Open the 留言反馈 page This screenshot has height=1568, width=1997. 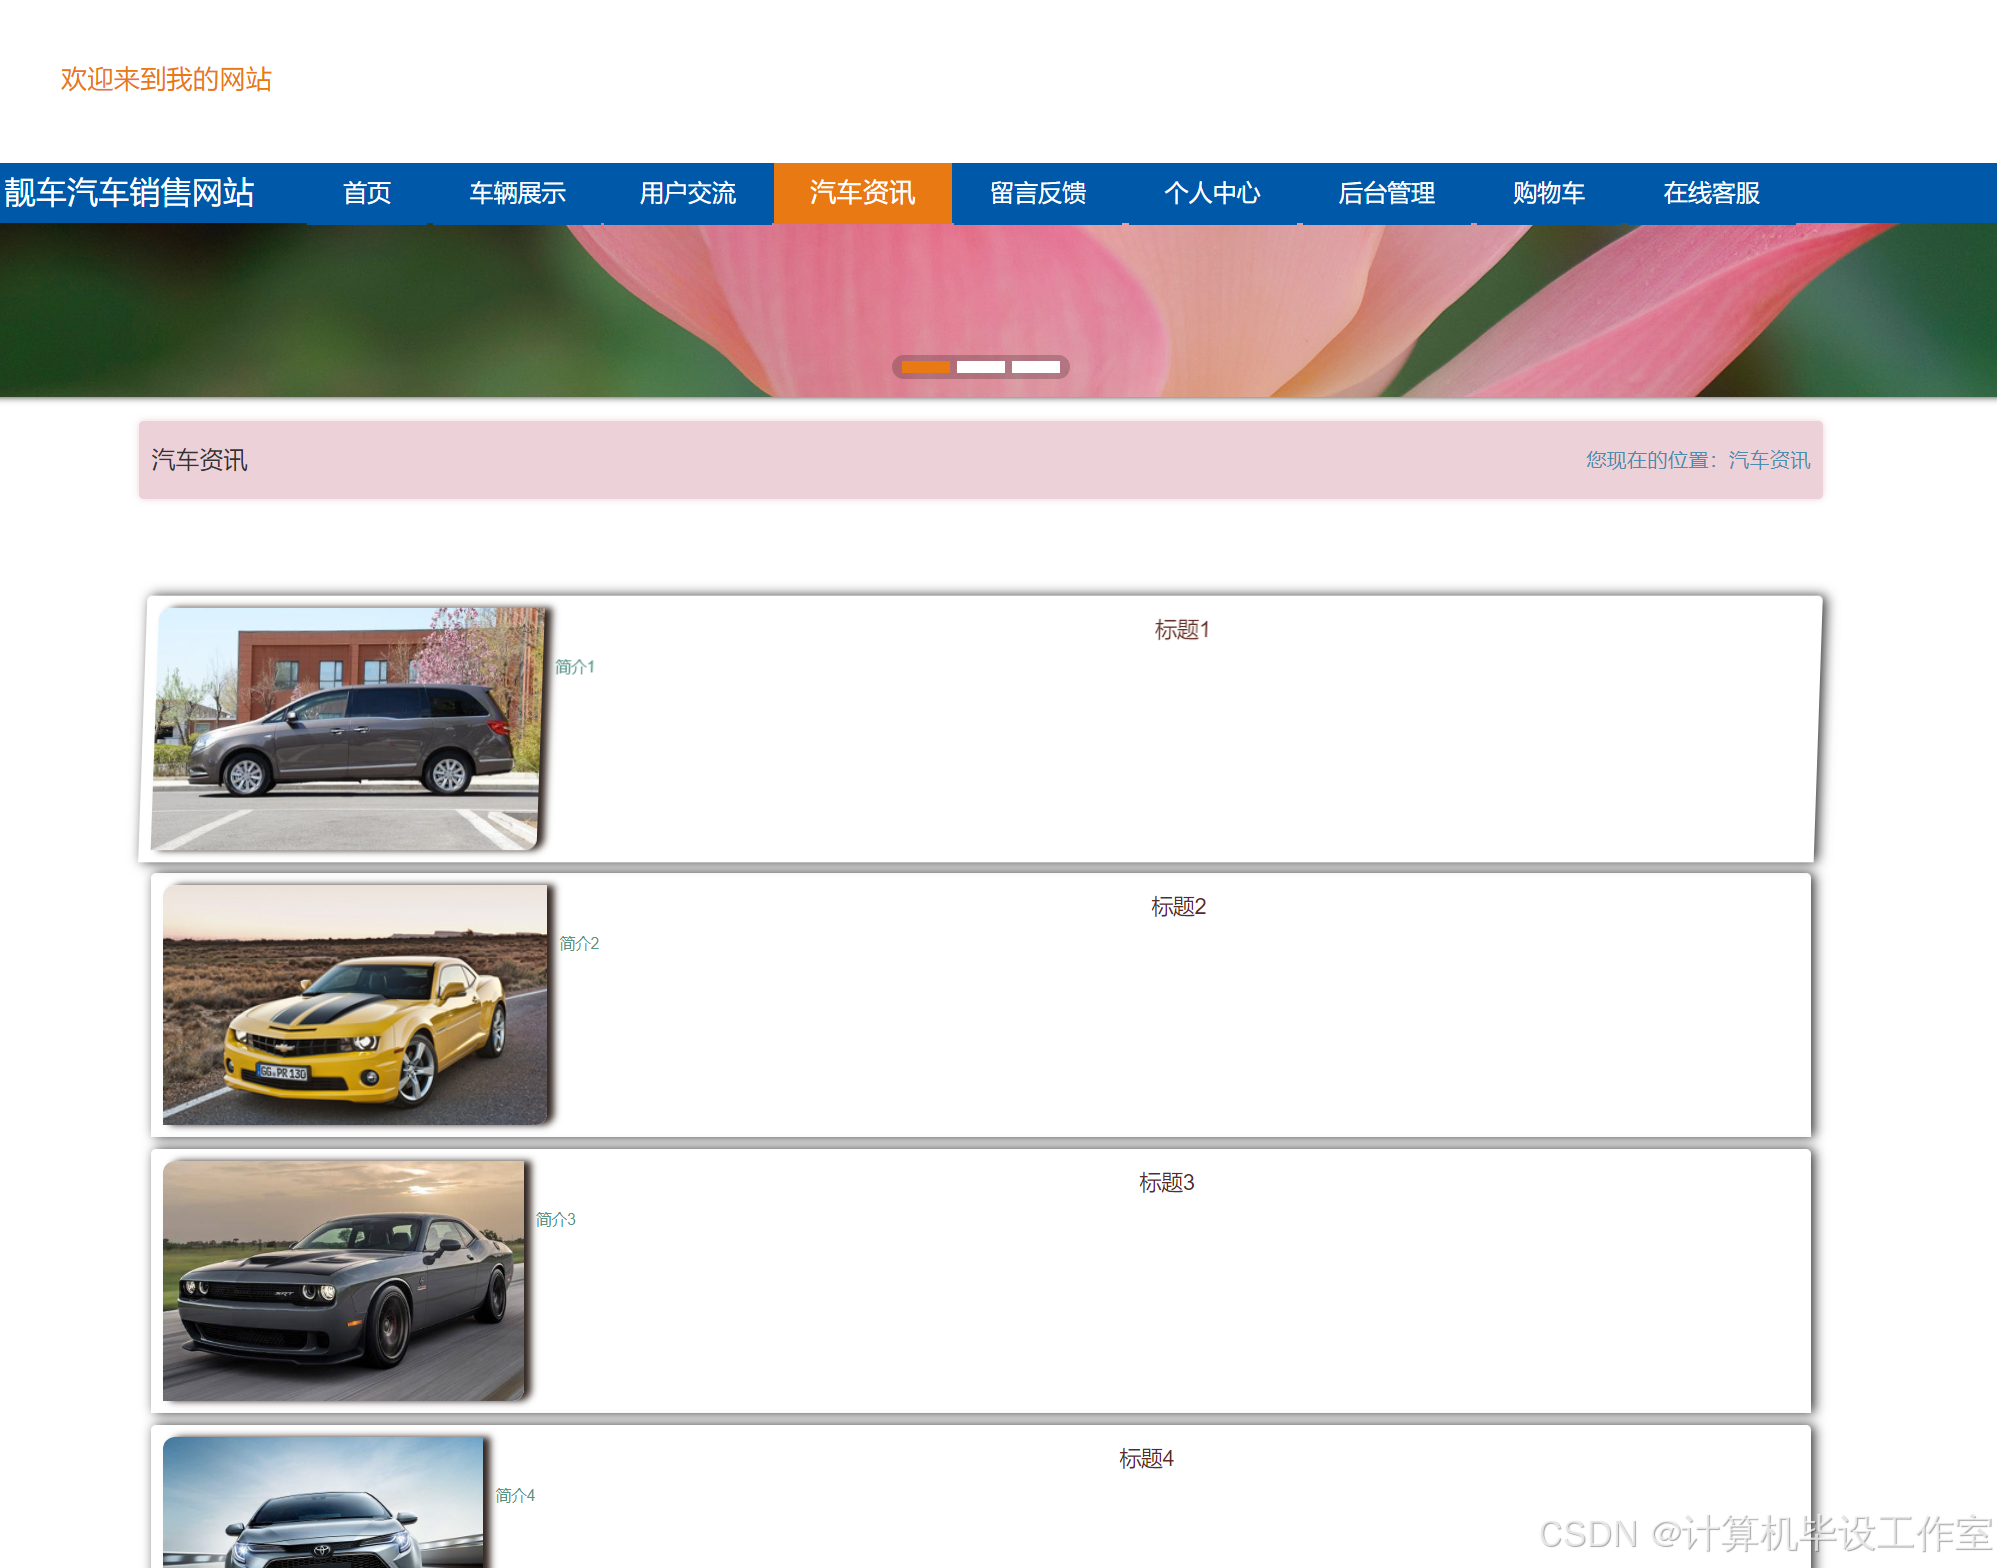(1038, 193)
